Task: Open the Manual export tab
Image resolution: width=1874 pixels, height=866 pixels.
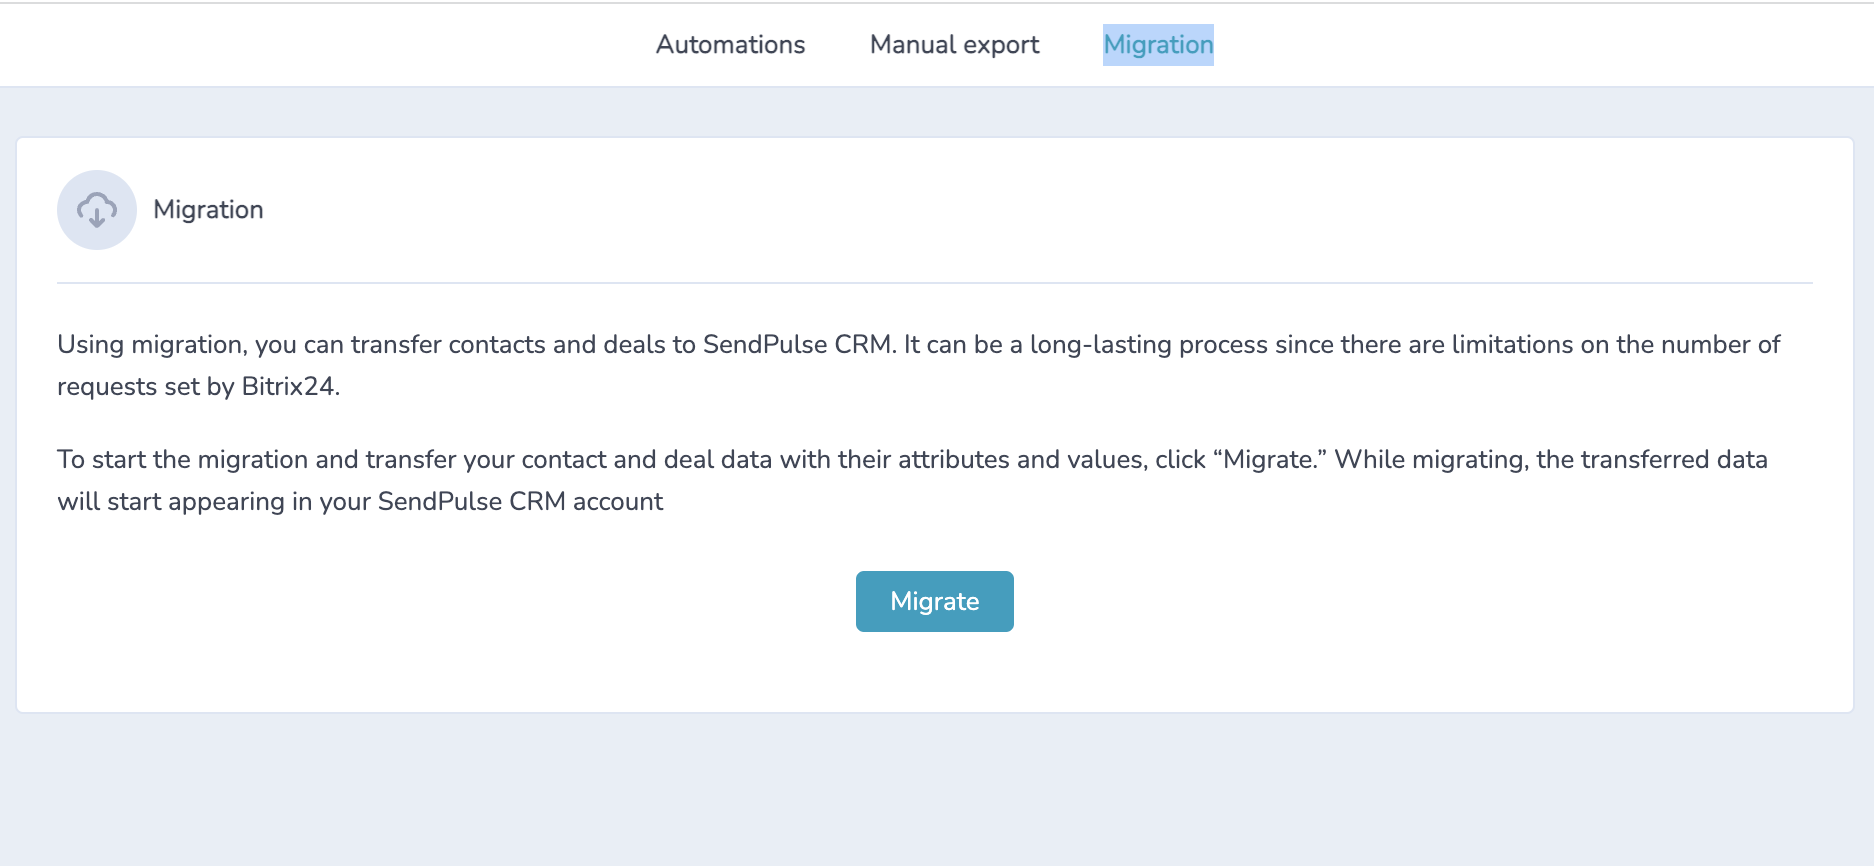Action: [x=954, y=45]
